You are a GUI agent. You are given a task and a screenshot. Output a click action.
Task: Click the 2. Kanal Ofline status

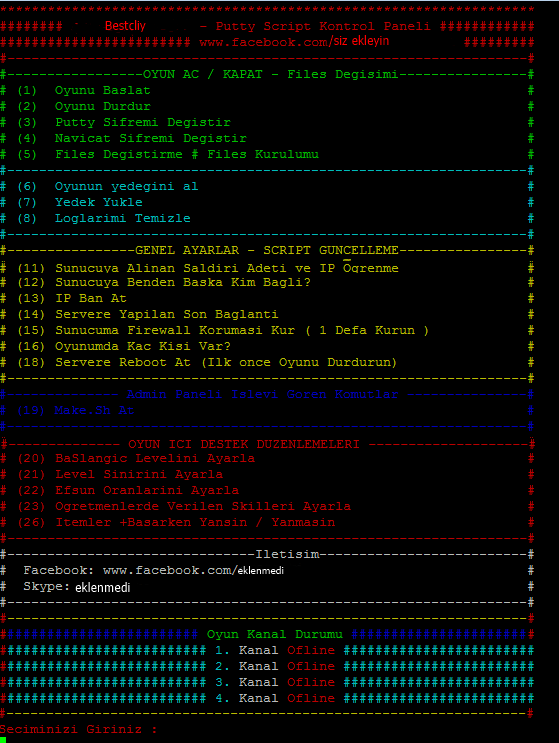click(275, 667)
